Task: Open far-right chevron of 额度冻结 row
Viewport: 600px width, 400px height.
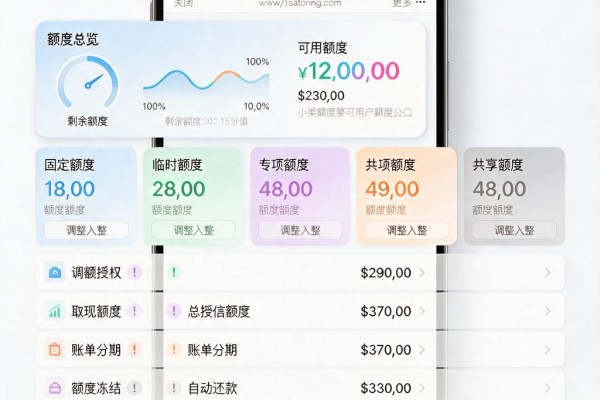Action: tap(548, 388)
